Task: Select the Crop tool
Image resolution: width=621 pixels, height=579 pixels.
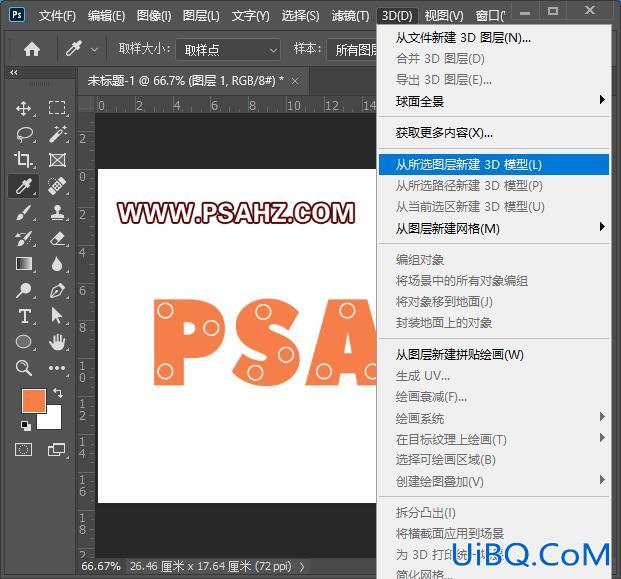Action: coord(24,160)
